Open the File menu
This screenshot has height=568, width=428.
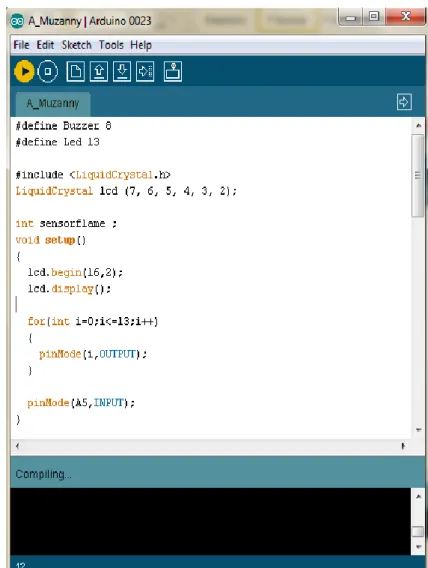point(21,45)
